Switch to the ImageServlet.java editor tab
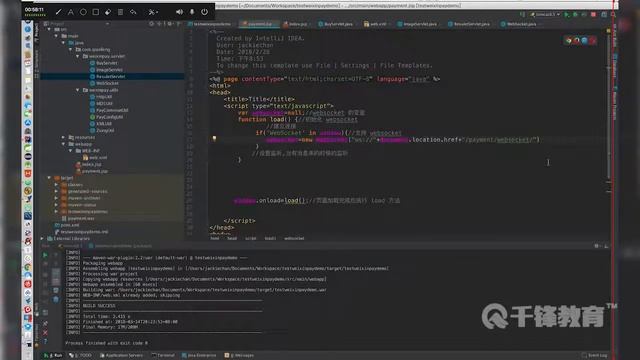This screenshot has width=640, height=360. [x=418, y=24]
